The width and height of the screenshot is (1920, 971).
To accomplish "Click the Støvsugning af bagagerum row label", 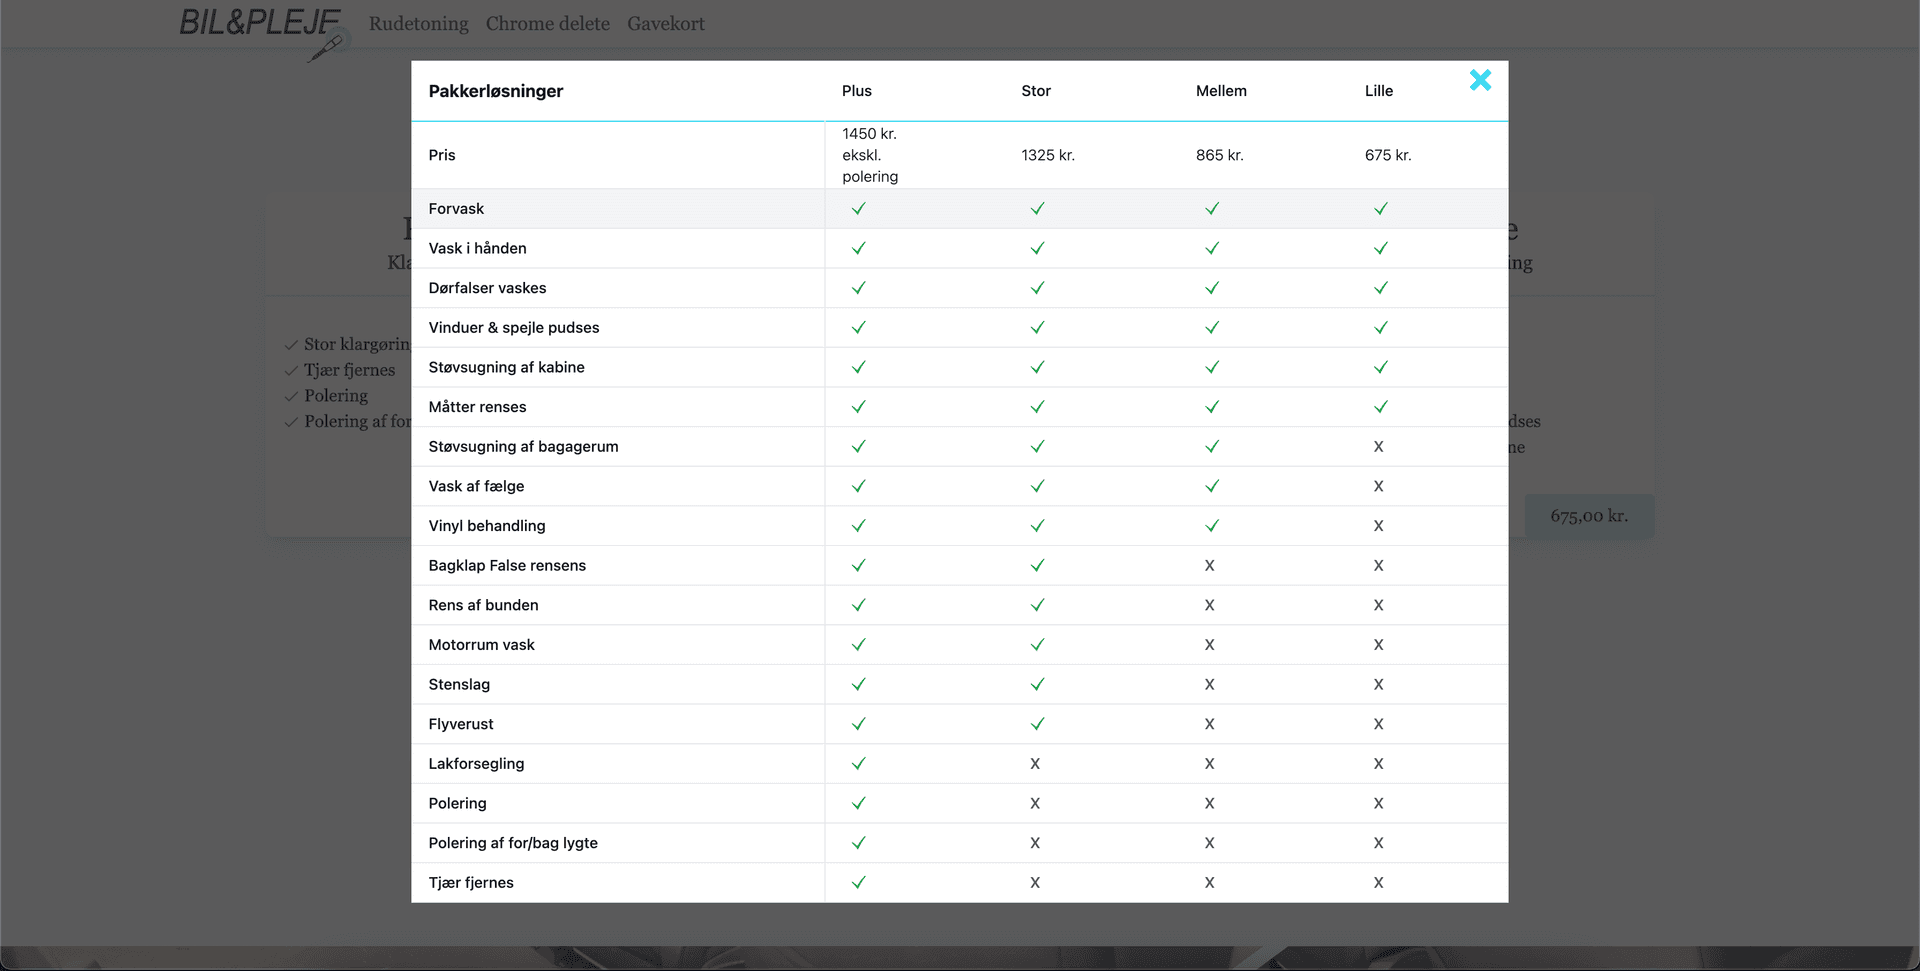I will 523,447.
